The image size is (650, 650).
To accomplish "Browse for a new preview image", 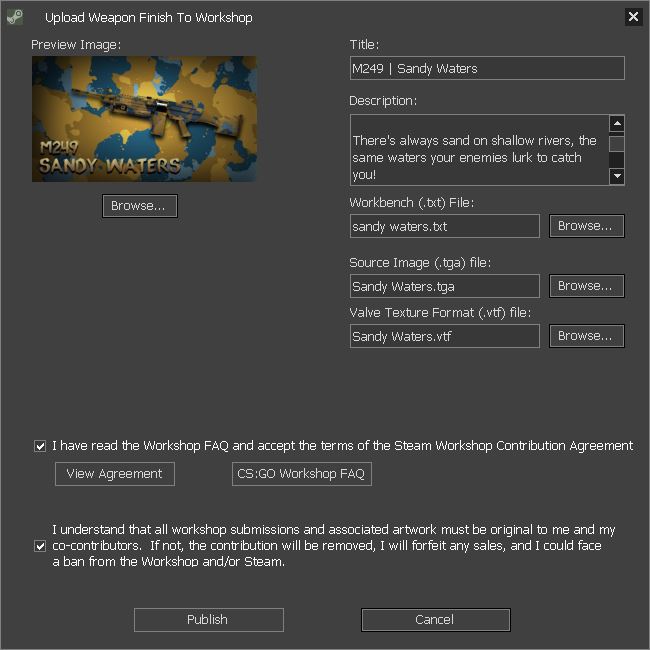I will click(140, 206).
